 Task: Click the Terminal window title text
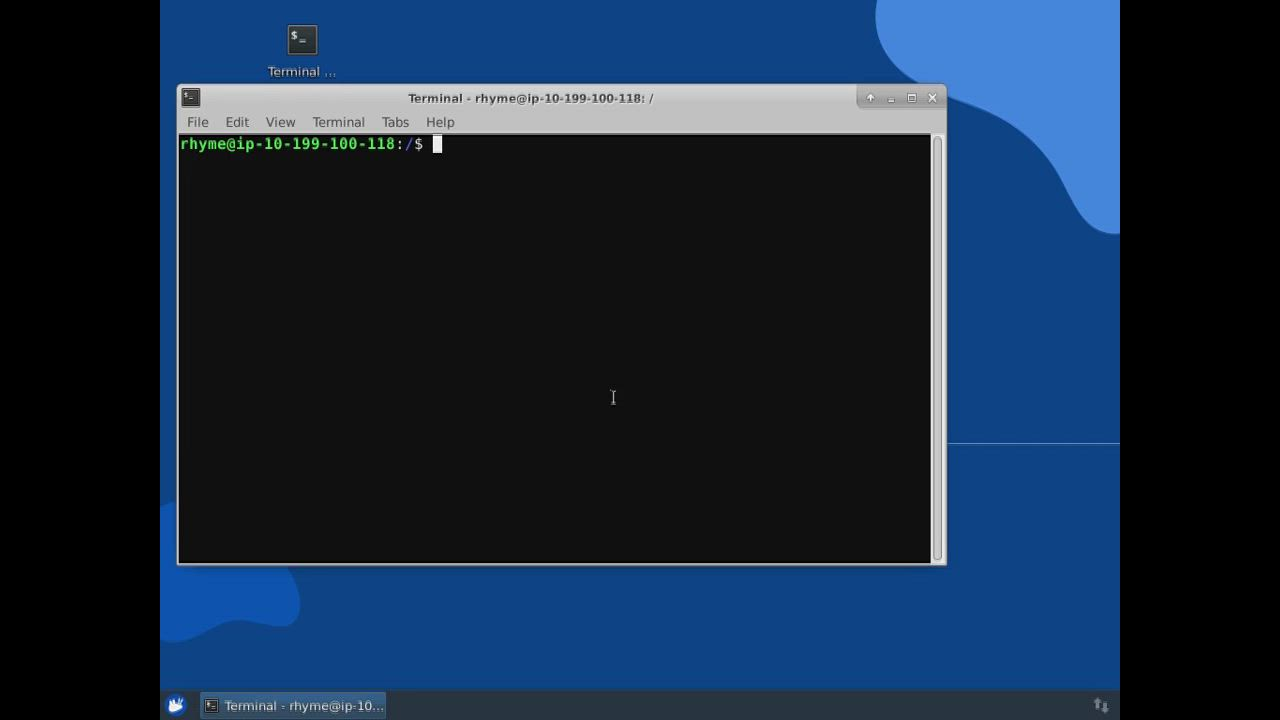coord(530,98)
